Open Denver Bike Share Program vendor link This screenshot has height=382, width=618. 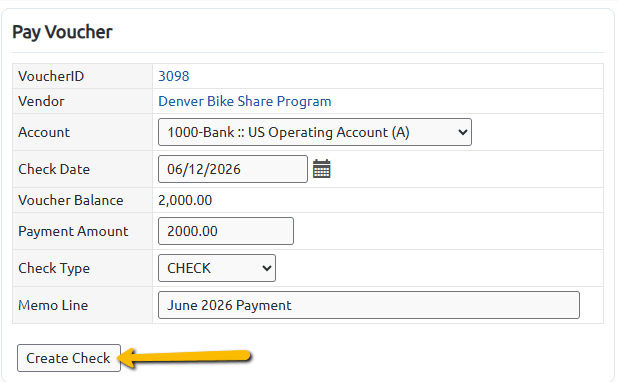244,101
